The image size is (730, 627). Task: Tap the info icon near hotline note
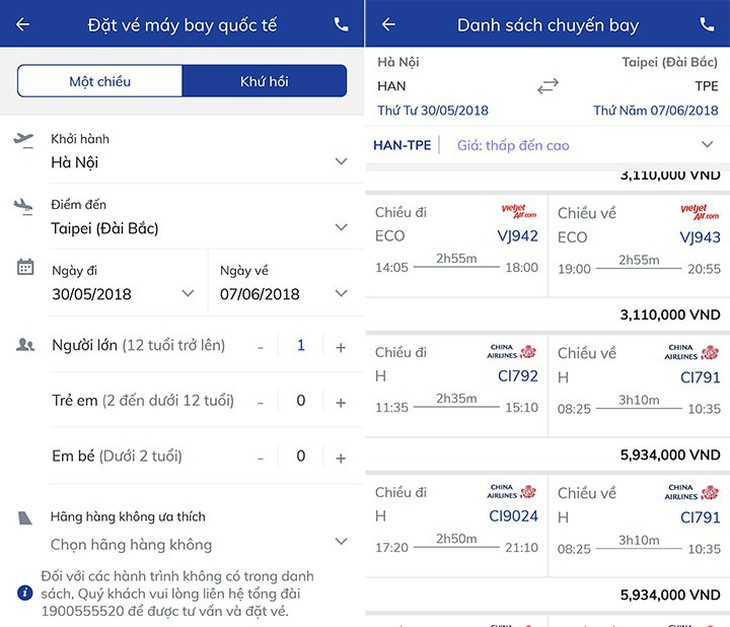coord(25,593)
